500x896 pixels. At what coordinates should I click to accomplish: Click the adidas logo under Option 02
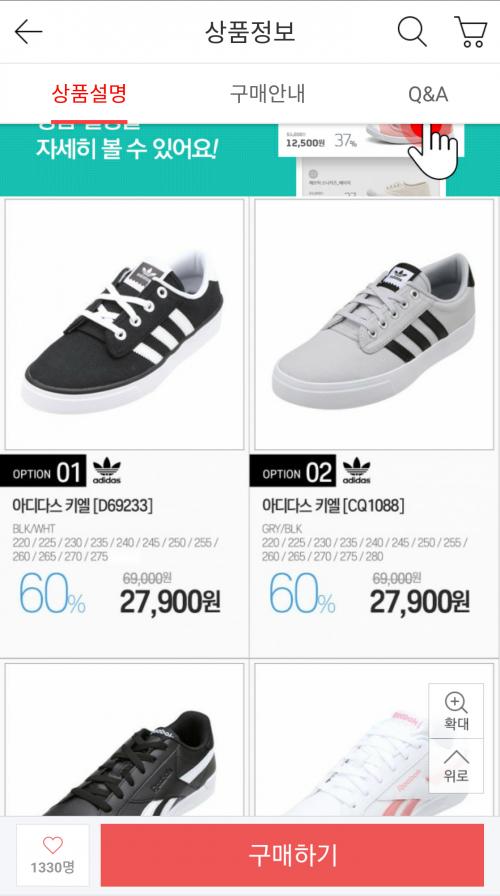(357, 470)
